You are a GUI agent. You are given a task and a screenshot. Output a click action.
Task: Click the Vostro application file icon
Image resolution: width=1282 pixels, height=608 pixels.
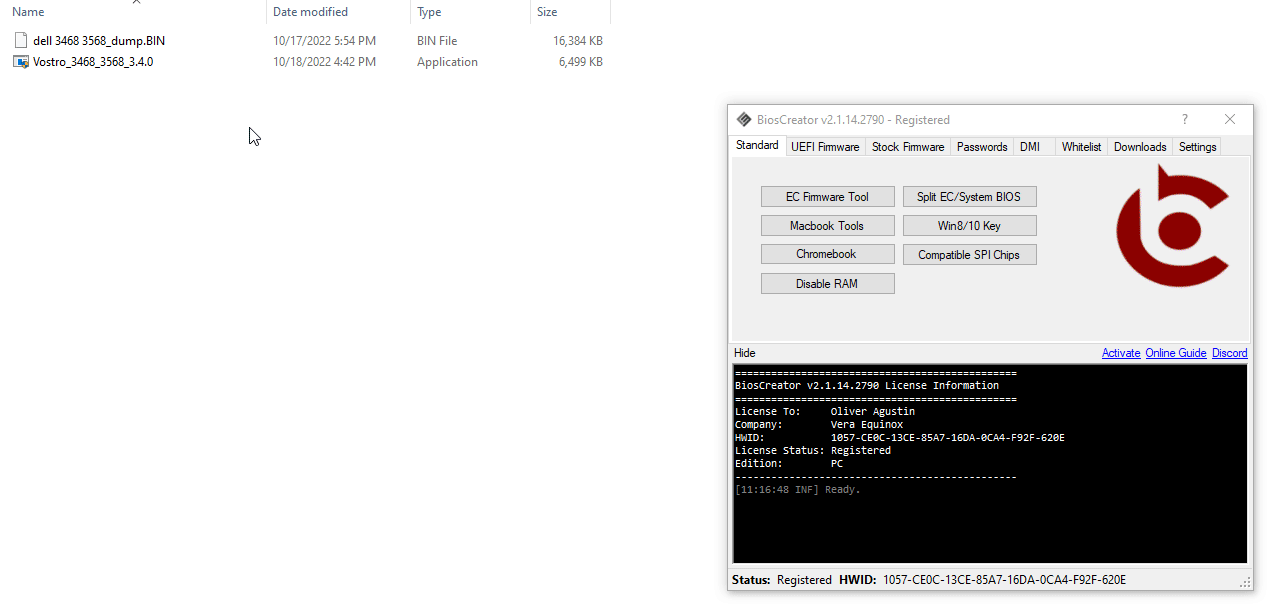21,62
